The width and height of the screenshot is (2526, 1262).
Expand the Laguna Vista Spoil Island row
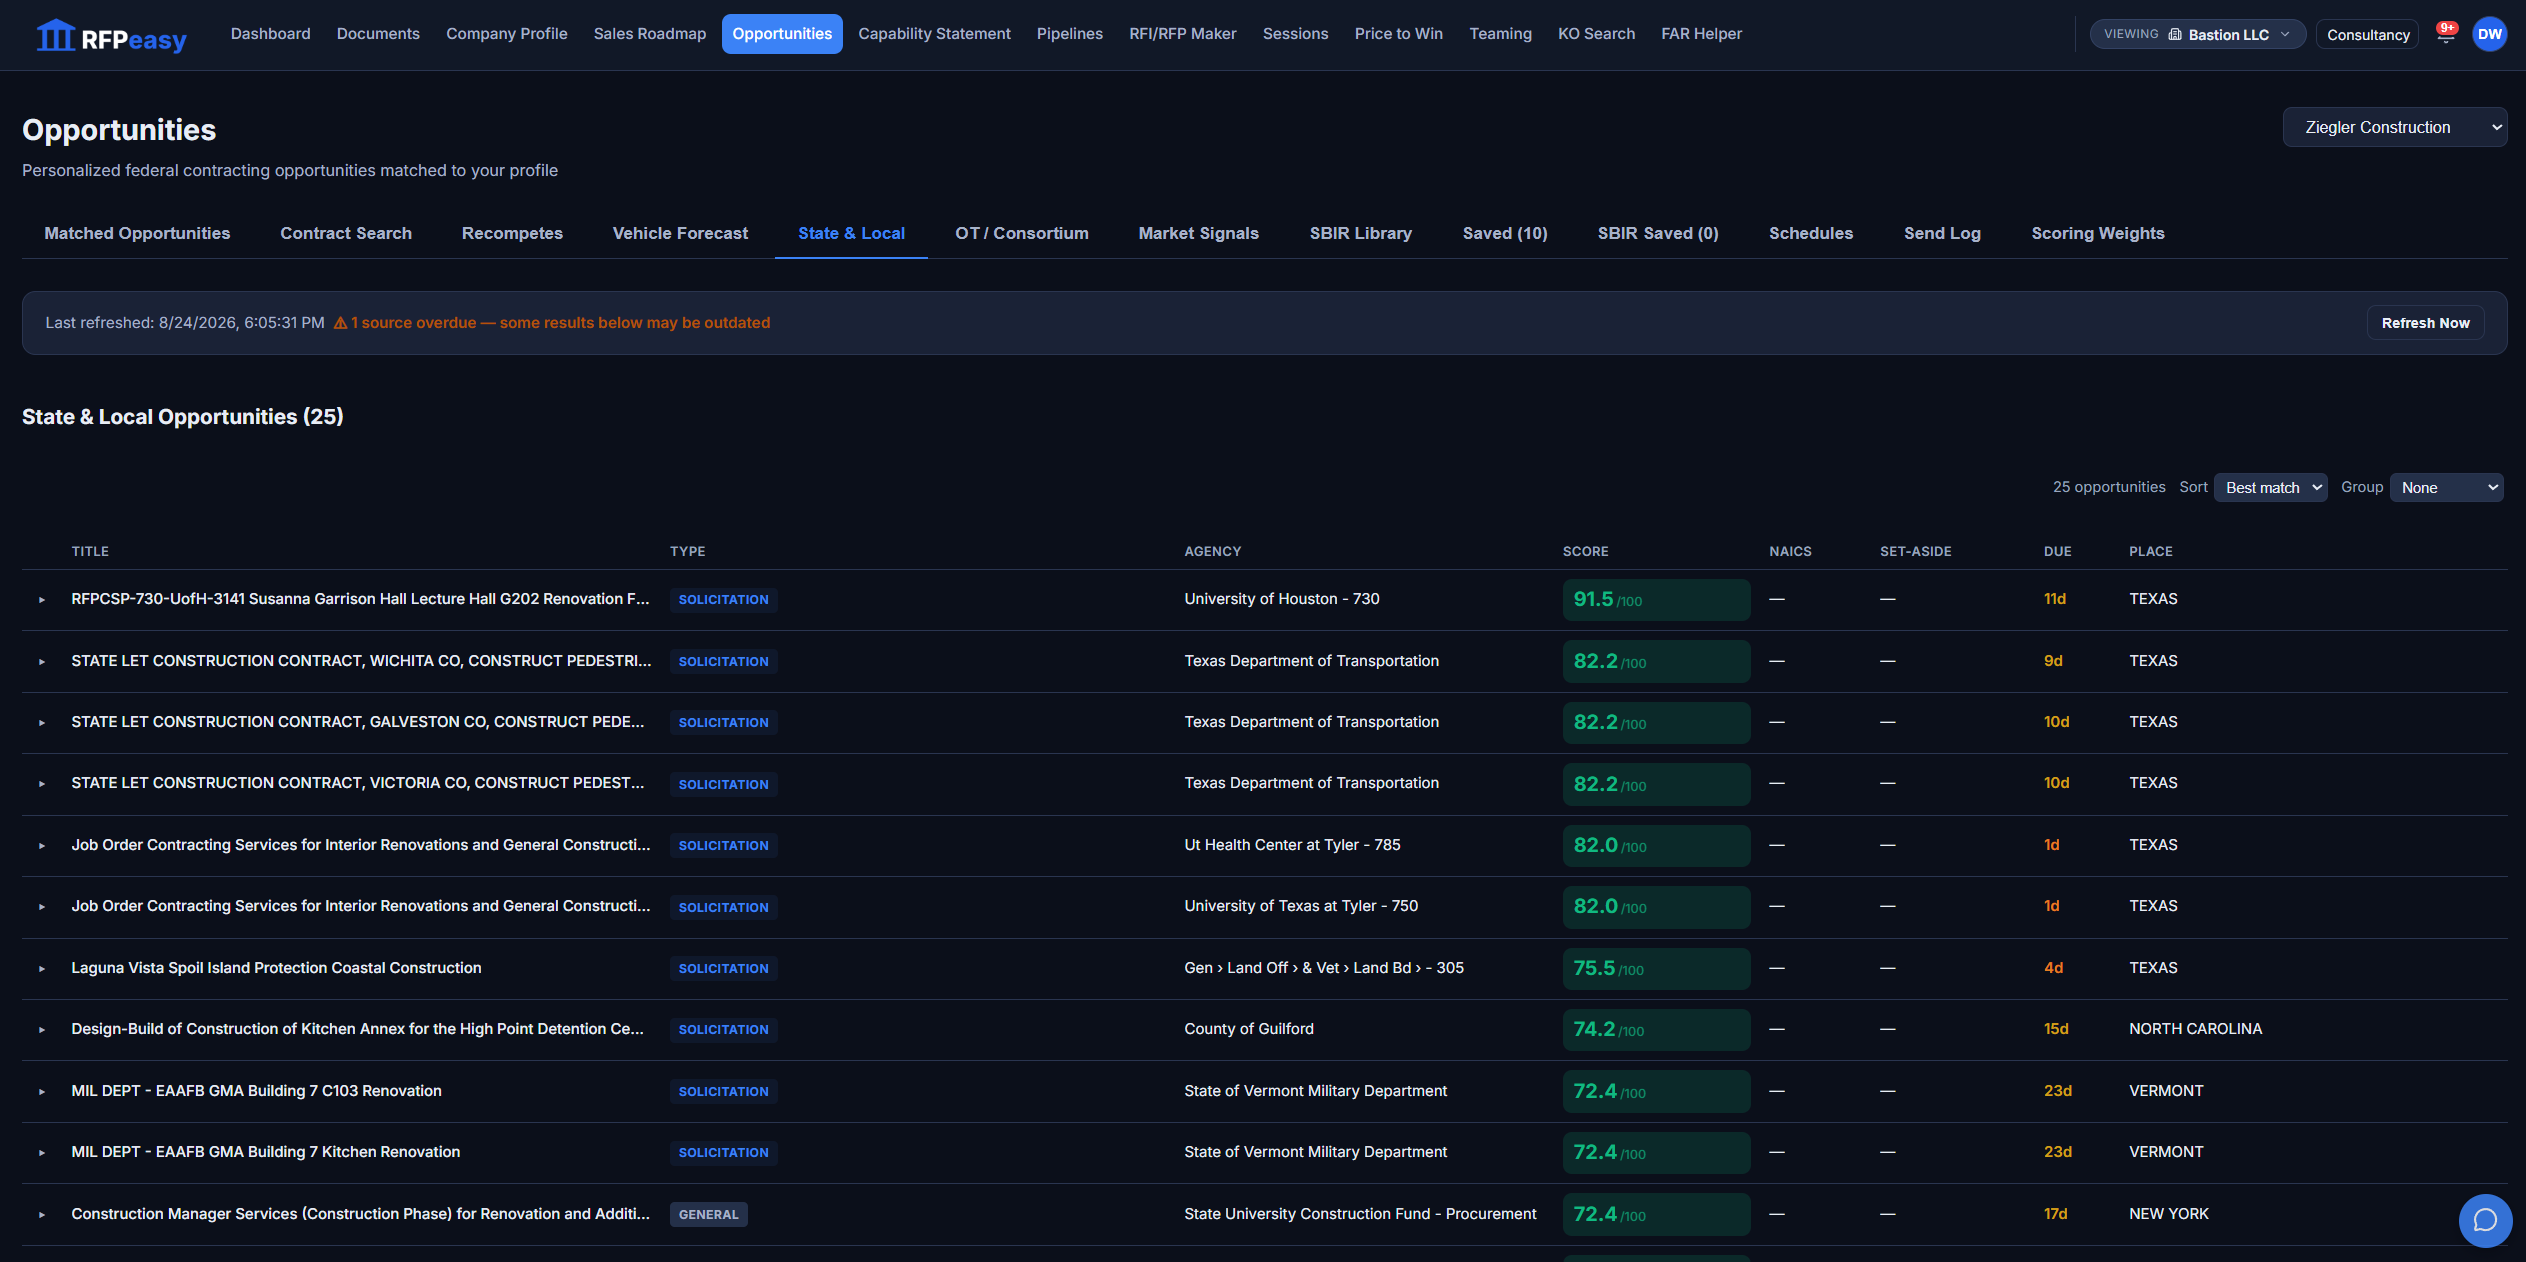click(x=42, y=969)
